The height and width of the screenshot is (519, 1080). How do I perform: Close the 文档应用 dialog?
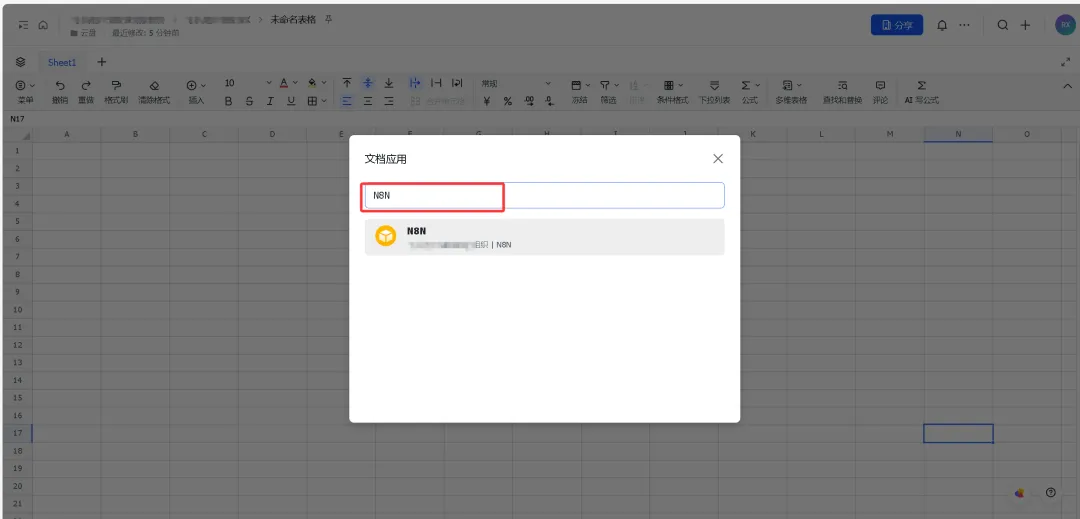tap(718, 159)
